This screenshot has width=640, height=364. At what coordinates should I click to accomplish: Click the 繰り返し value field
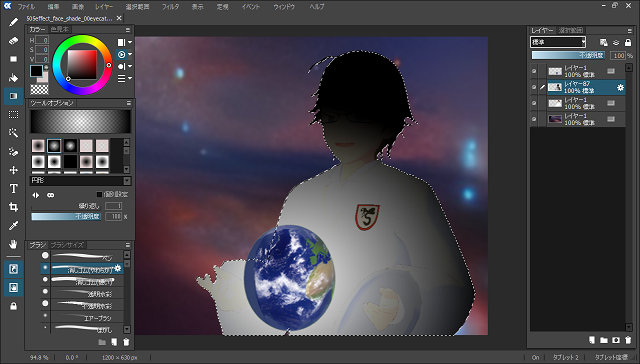pyautogui.click(x=113, y=206)
